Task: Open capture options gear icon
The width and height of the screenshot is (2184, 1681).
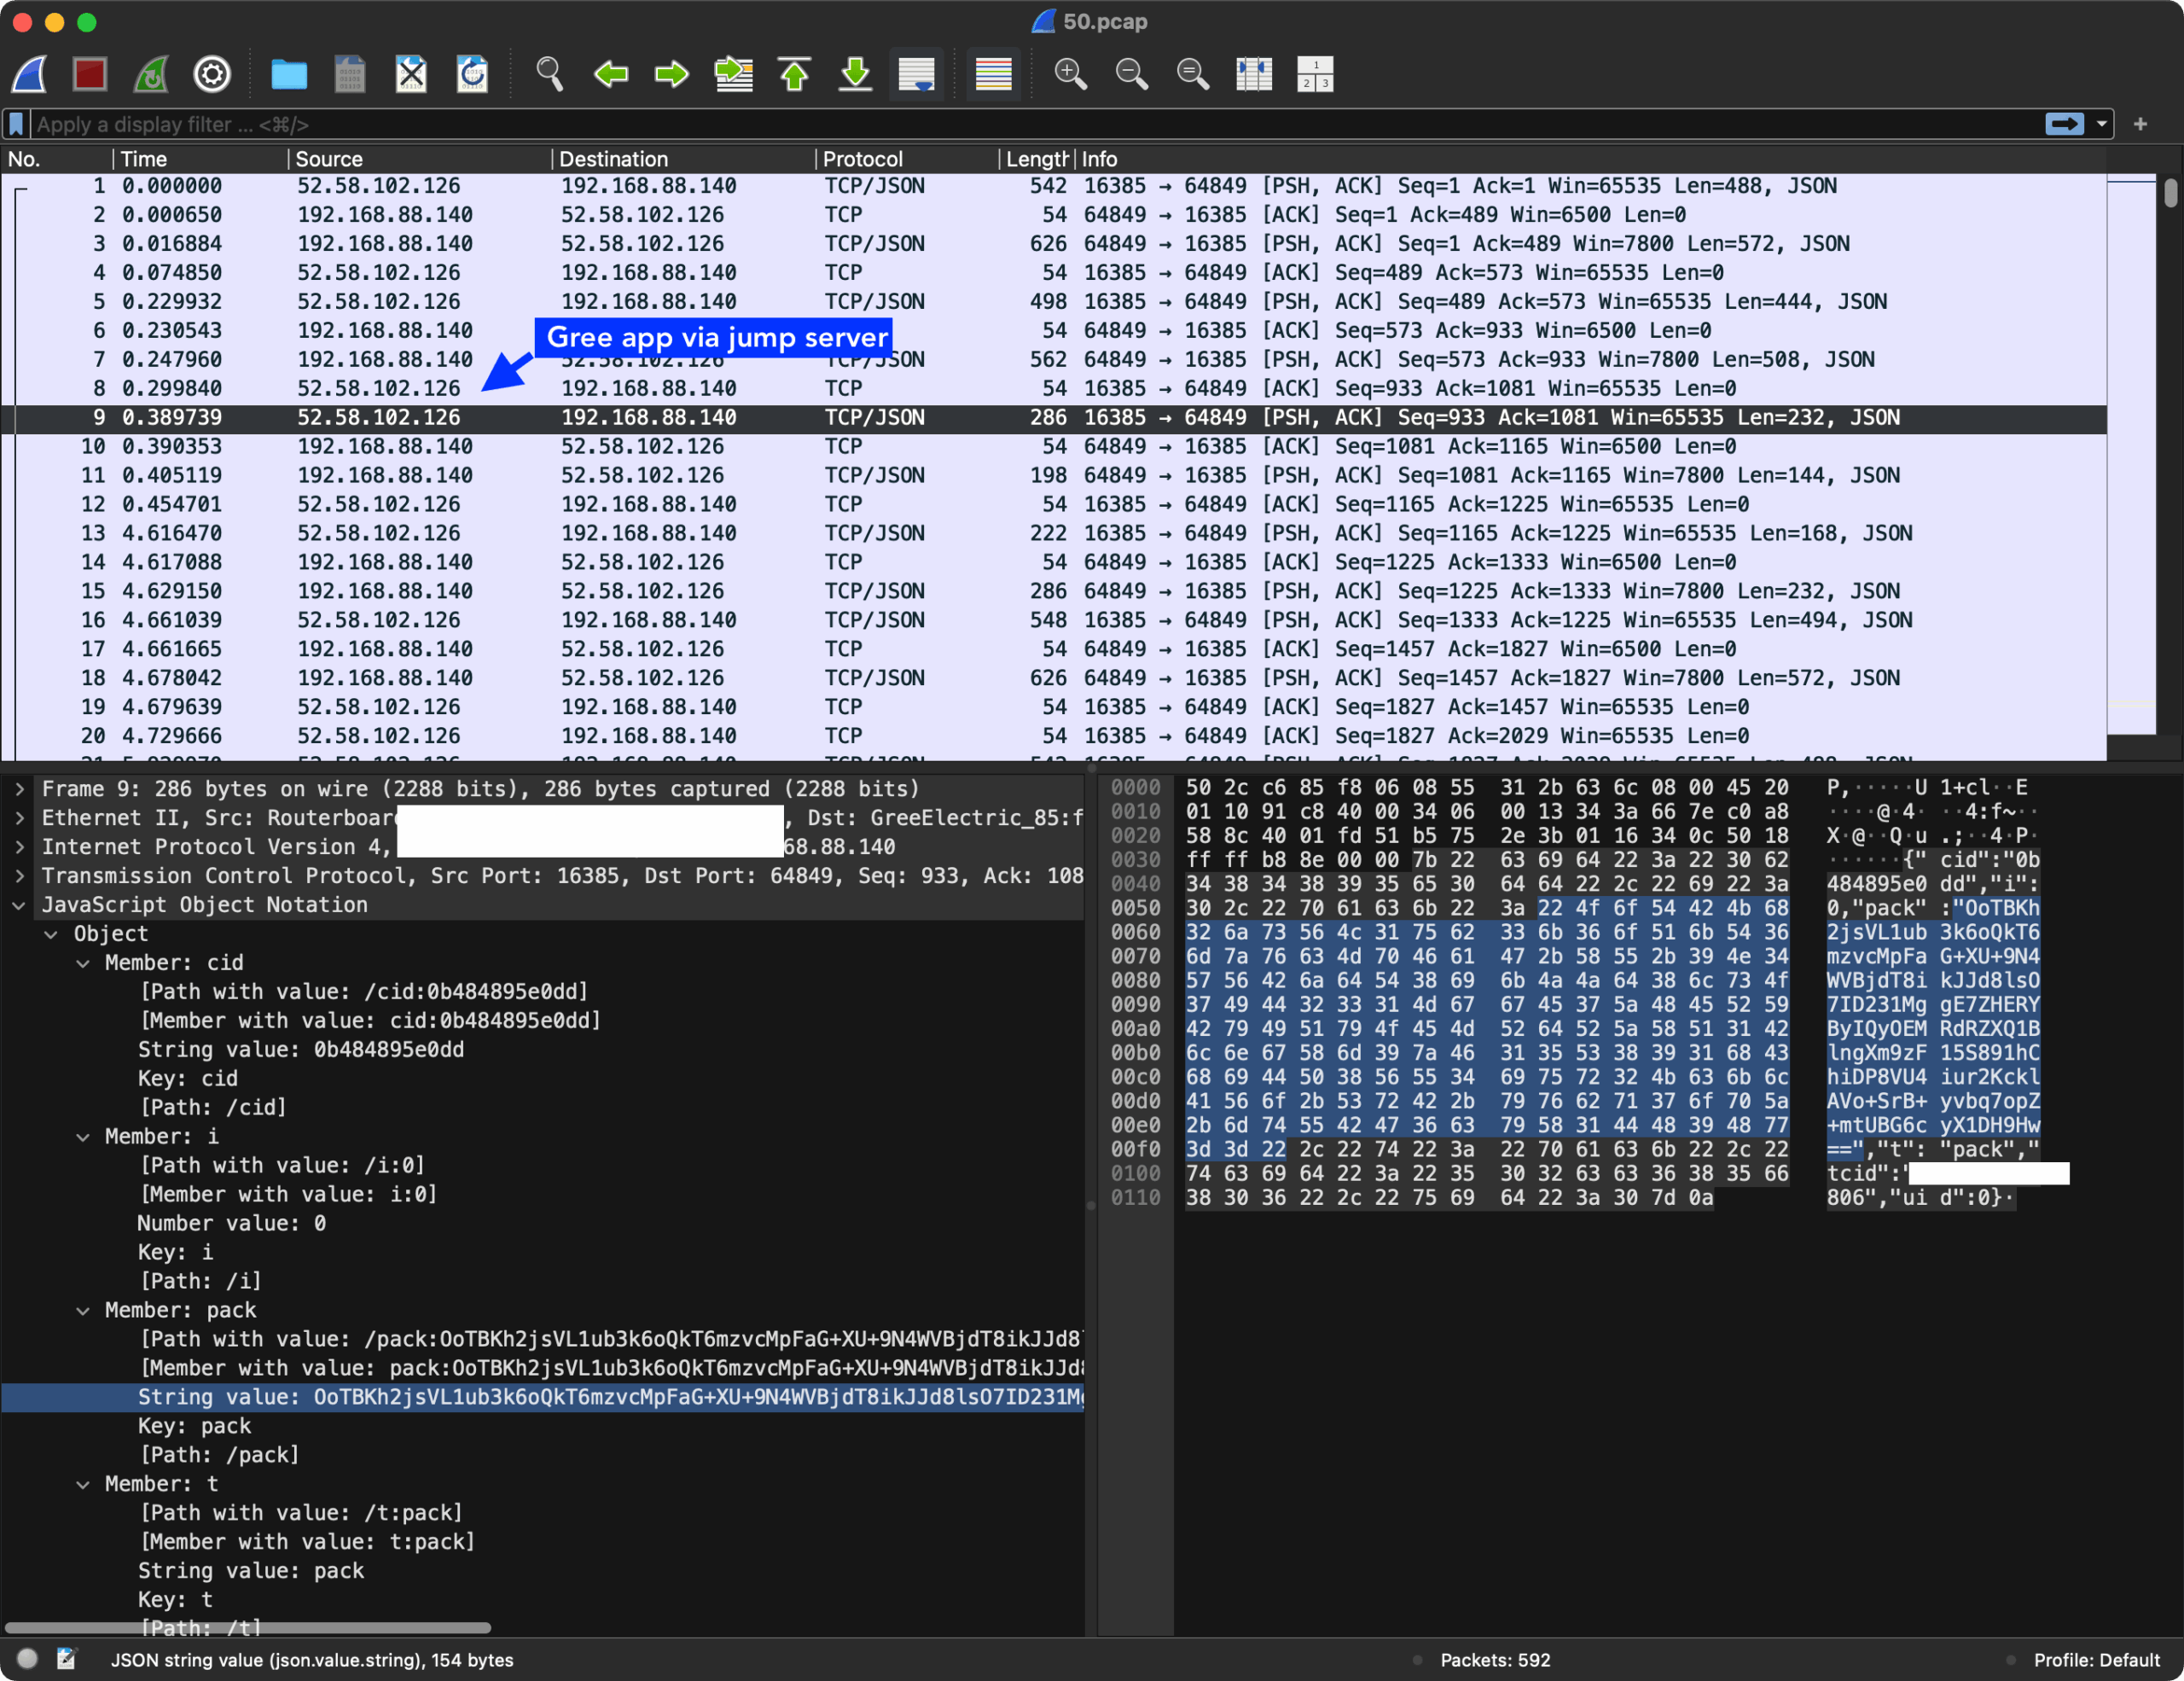Action: coord(212,74)
